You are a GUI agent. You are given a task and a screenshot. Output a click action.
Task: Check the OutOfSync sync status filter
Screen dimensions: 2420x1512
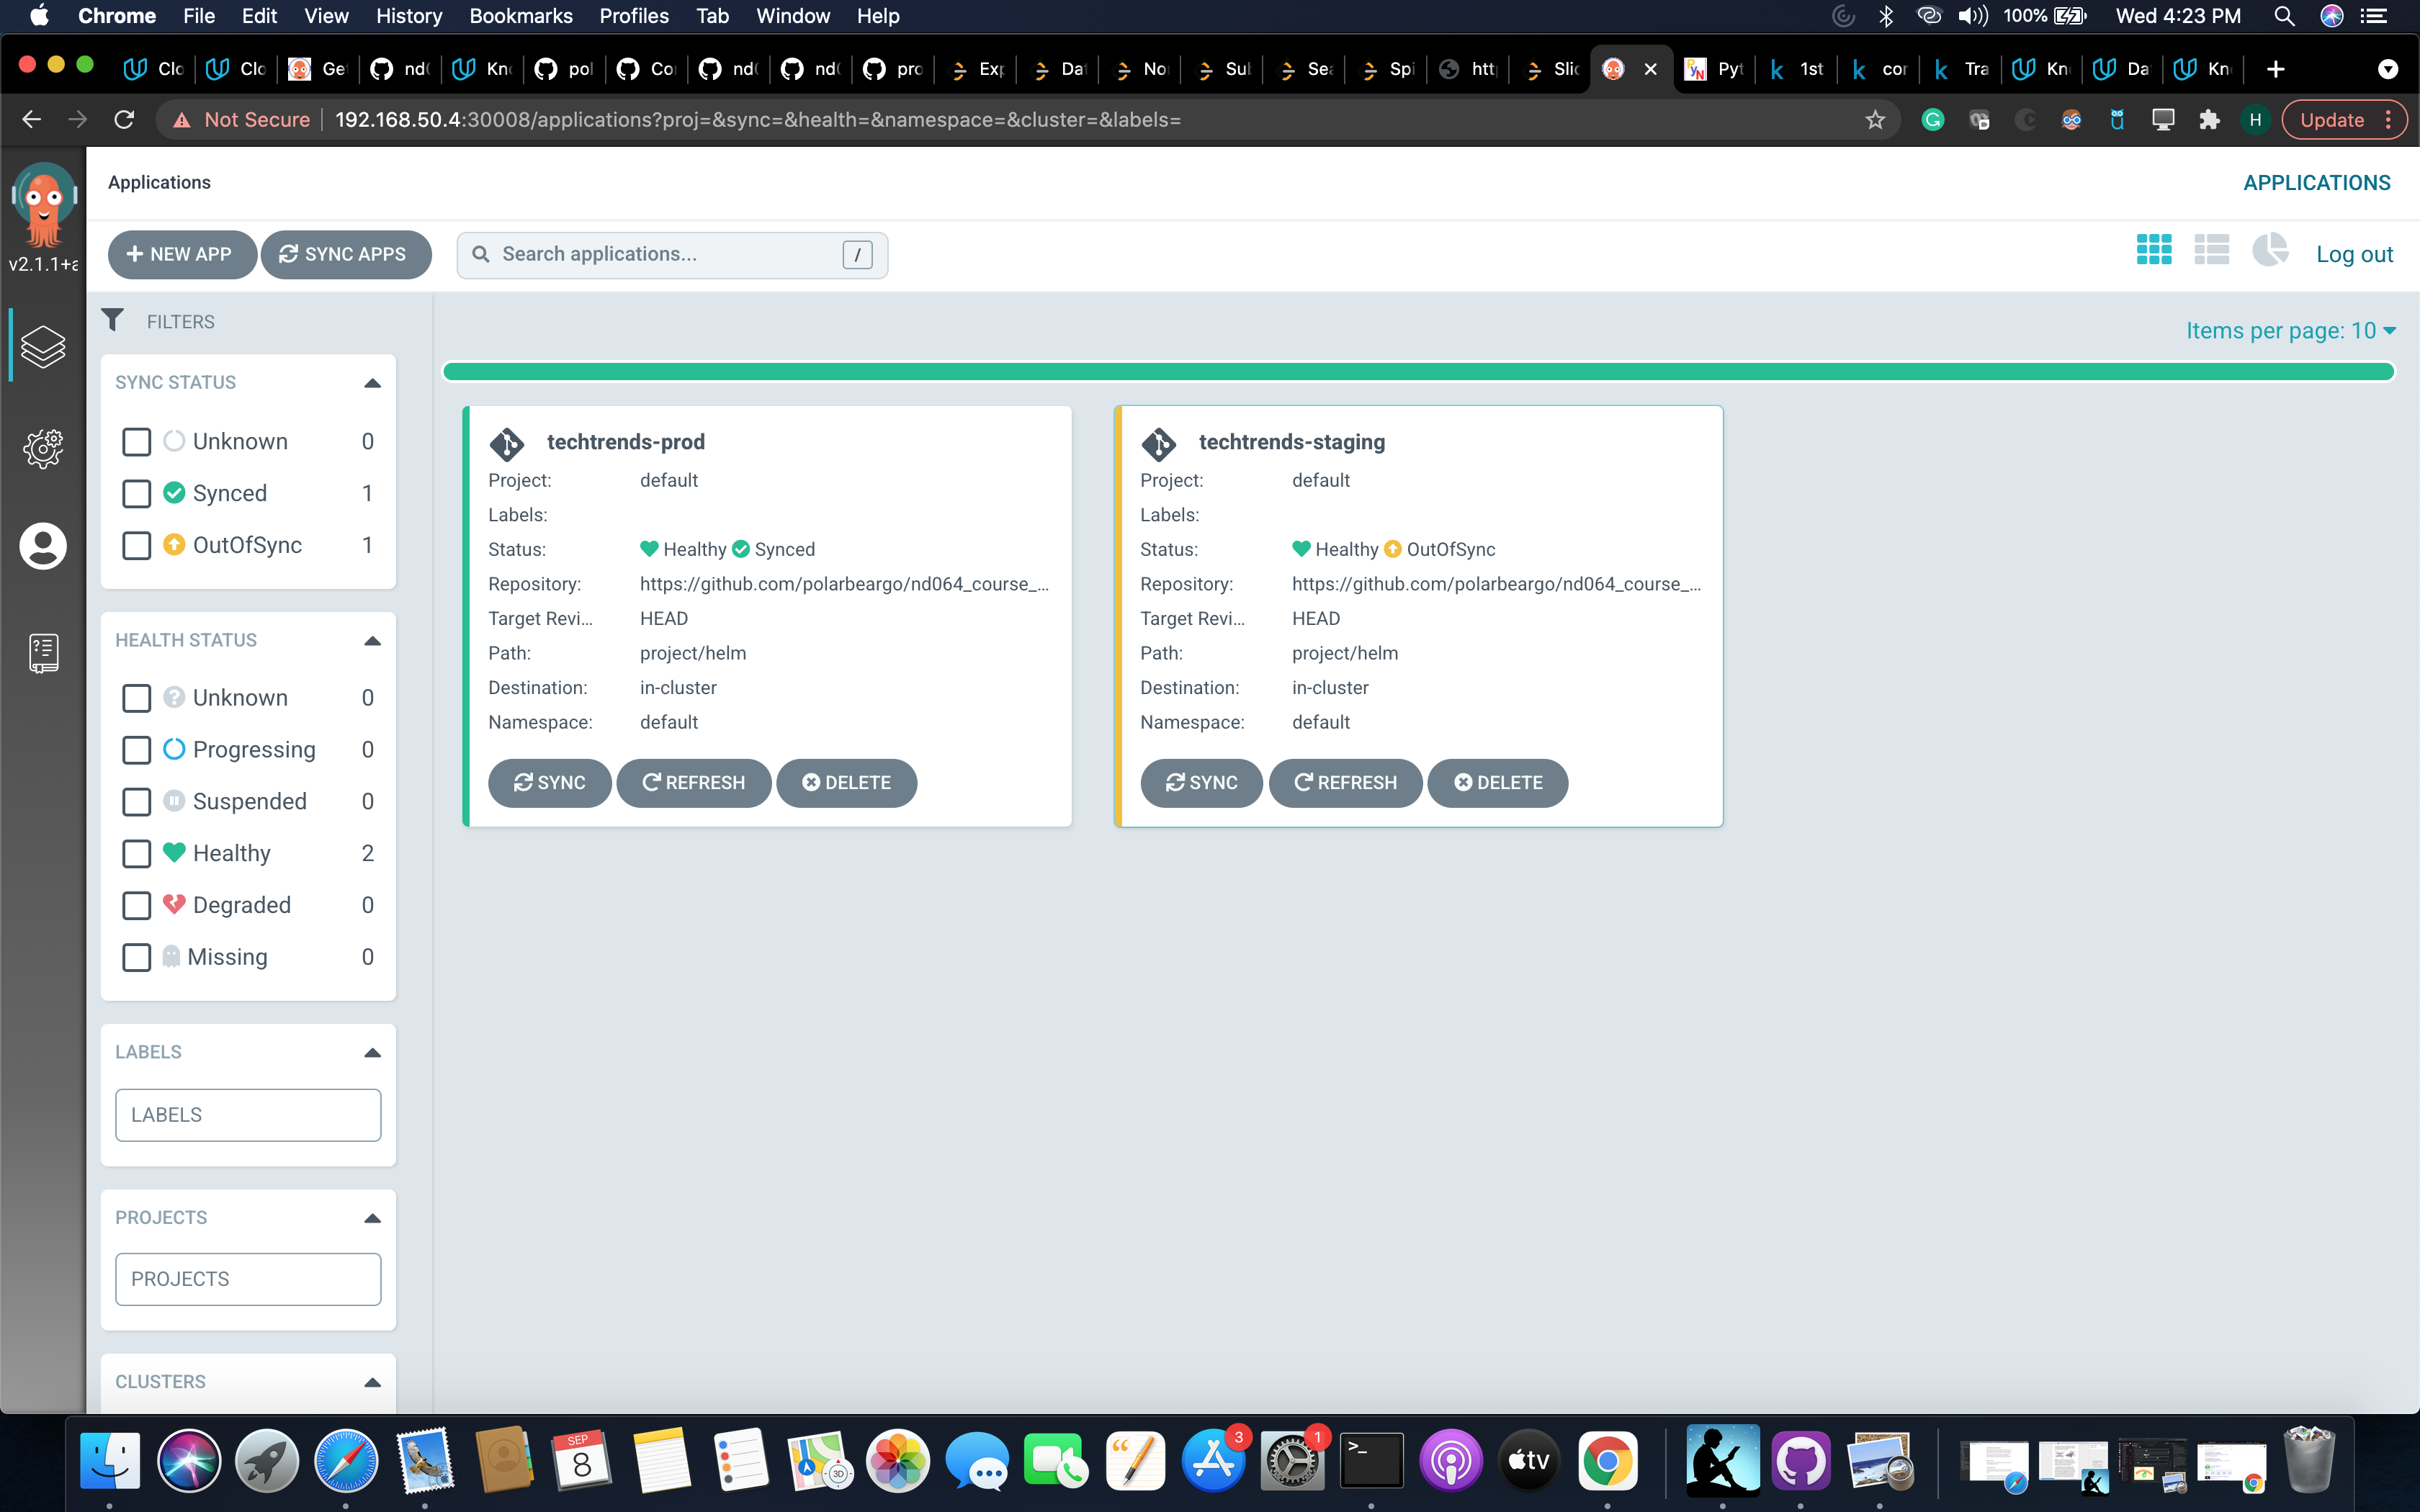136,545
